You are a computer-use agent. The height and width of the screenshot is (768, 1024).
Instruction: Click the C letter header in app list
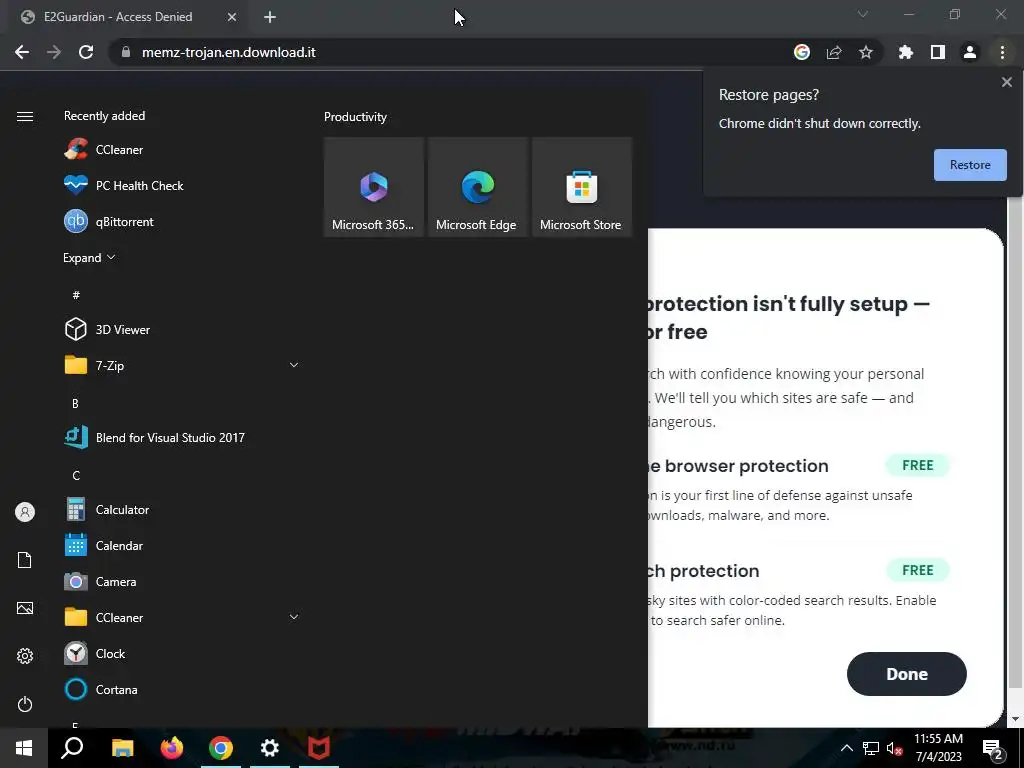tap(76, 475)
